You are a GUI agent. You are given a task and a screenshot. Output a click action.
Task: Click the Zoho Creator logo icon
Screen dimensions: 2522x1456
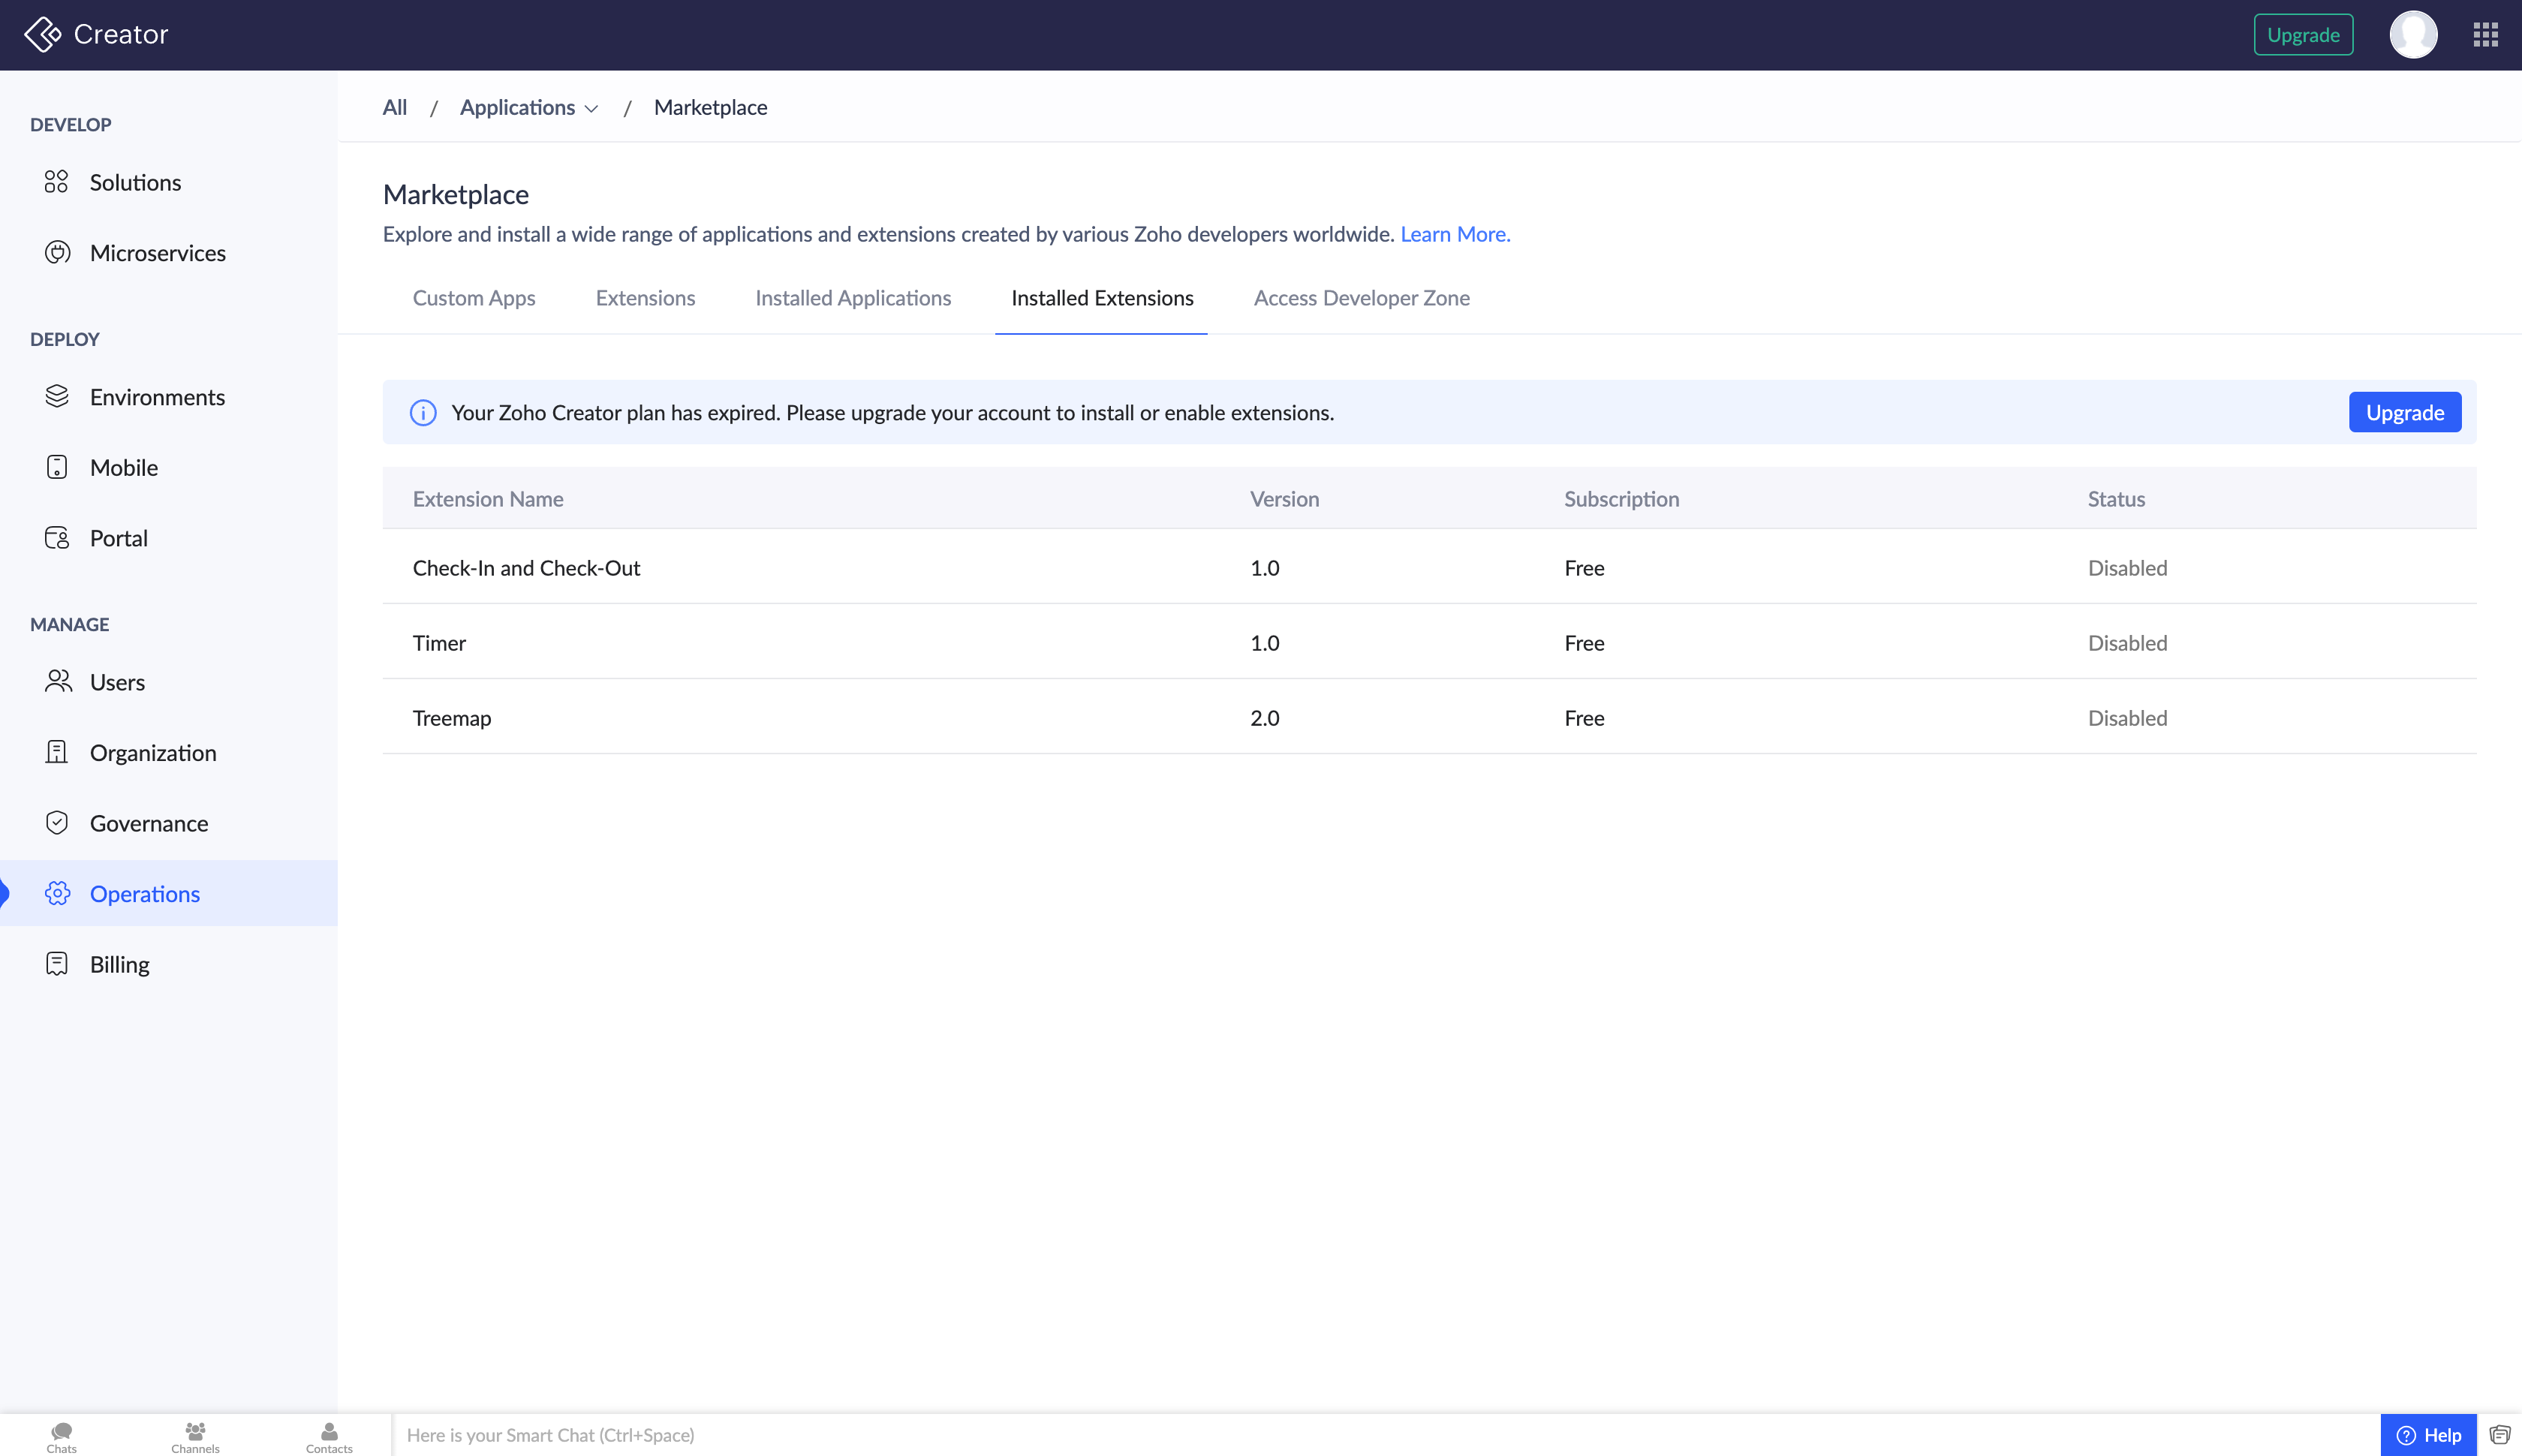42,34
